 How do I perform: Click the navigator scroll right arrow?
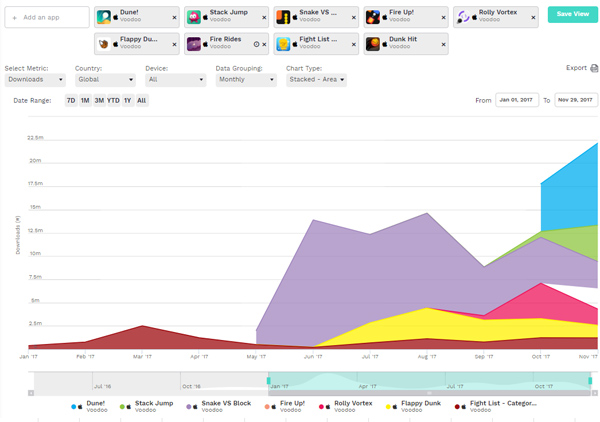(595, 393)
